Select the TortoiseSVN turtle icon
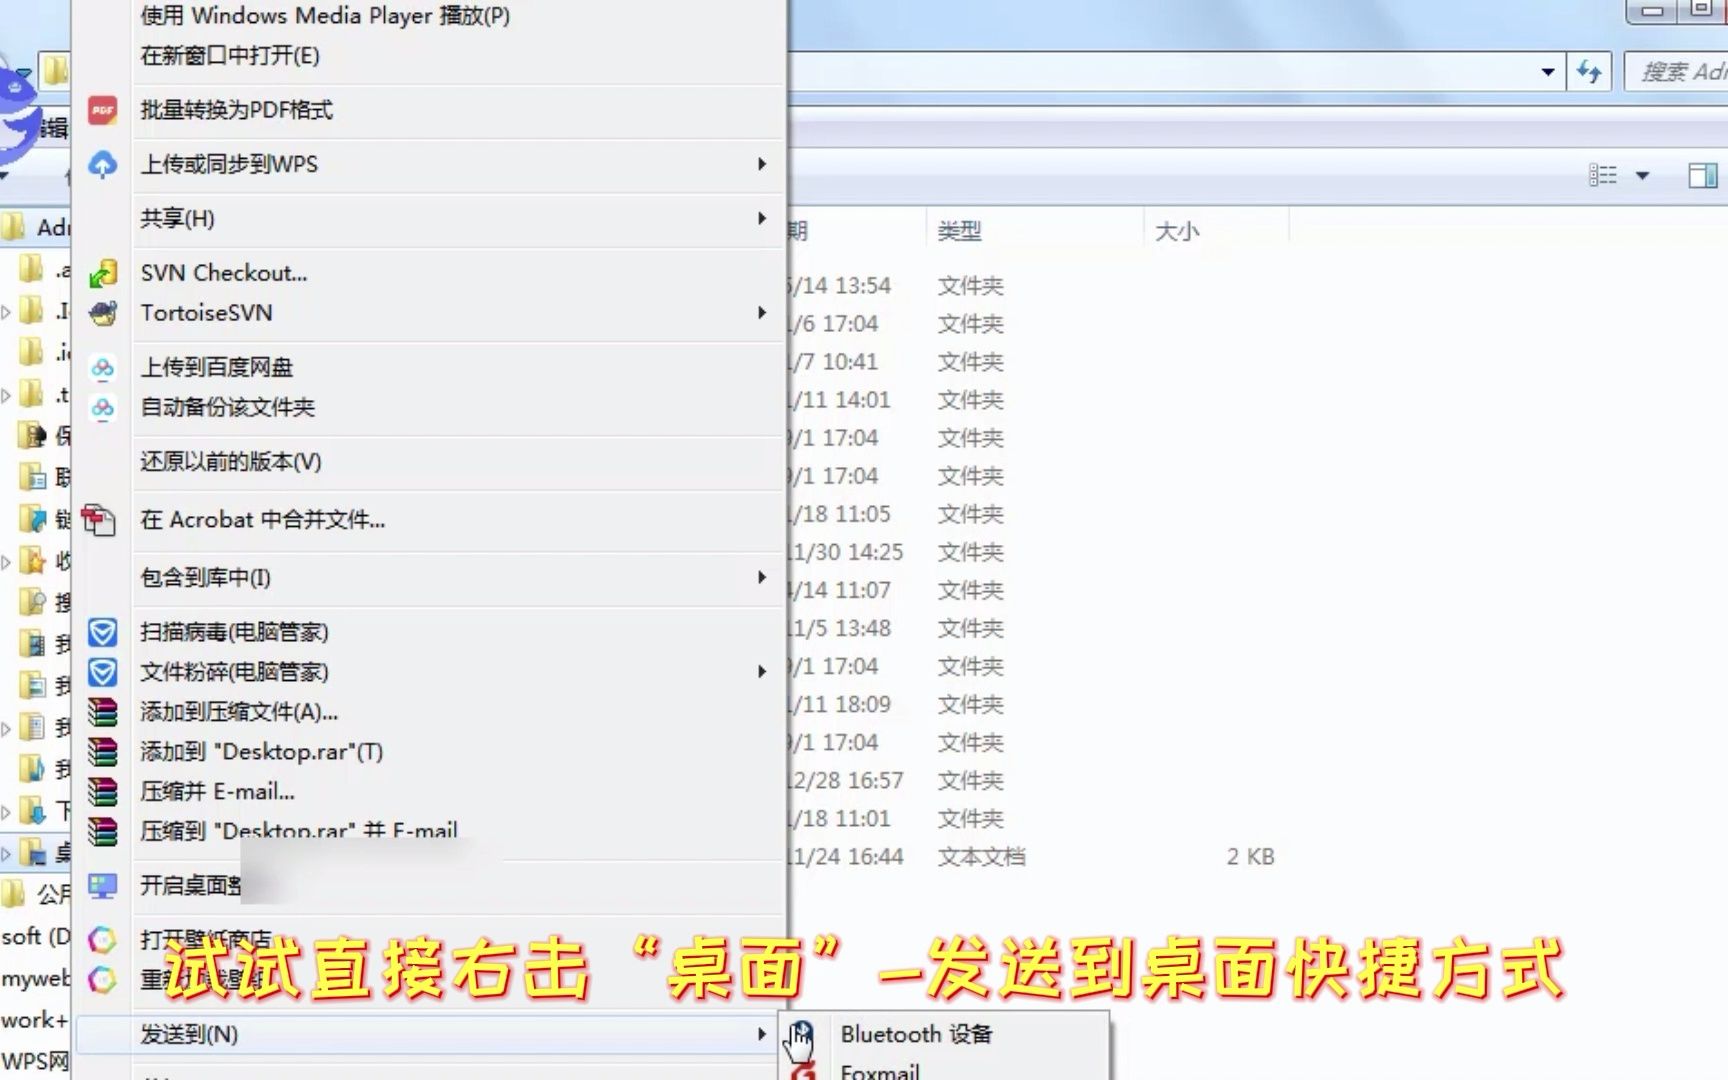Image resolution: width=1728 pixels, height=1080 pixels. pos(101,313)
